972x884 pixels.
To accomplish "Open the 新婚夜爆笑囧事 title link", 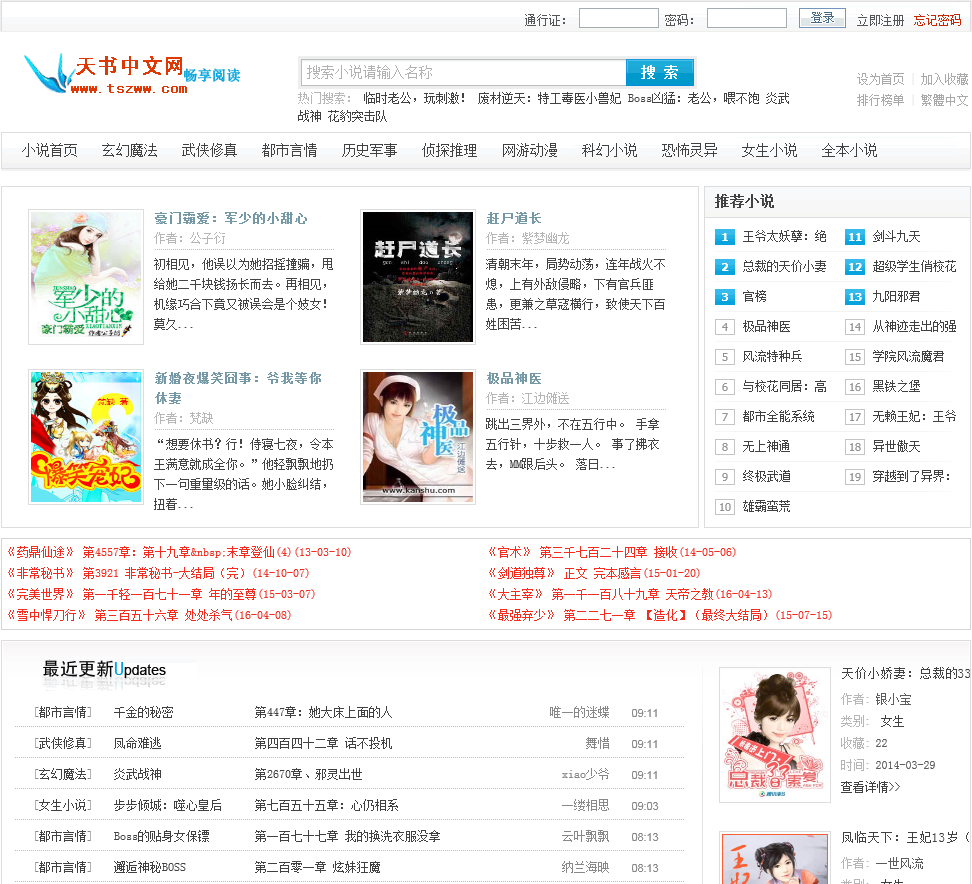I will 238,387.
